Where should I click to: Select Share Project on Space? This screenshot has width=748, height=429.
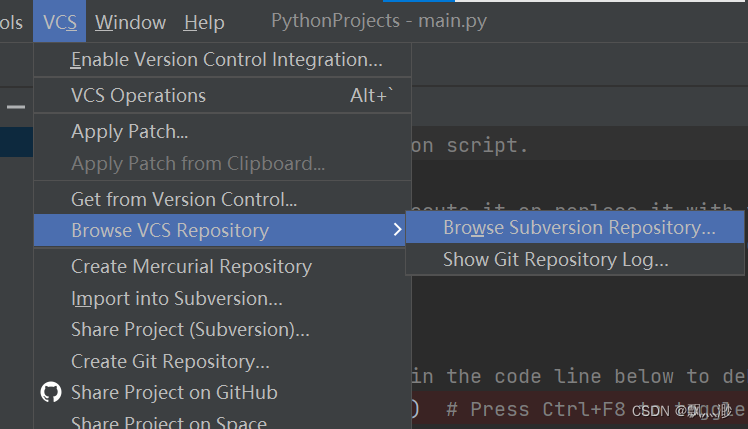click(168, 422)
